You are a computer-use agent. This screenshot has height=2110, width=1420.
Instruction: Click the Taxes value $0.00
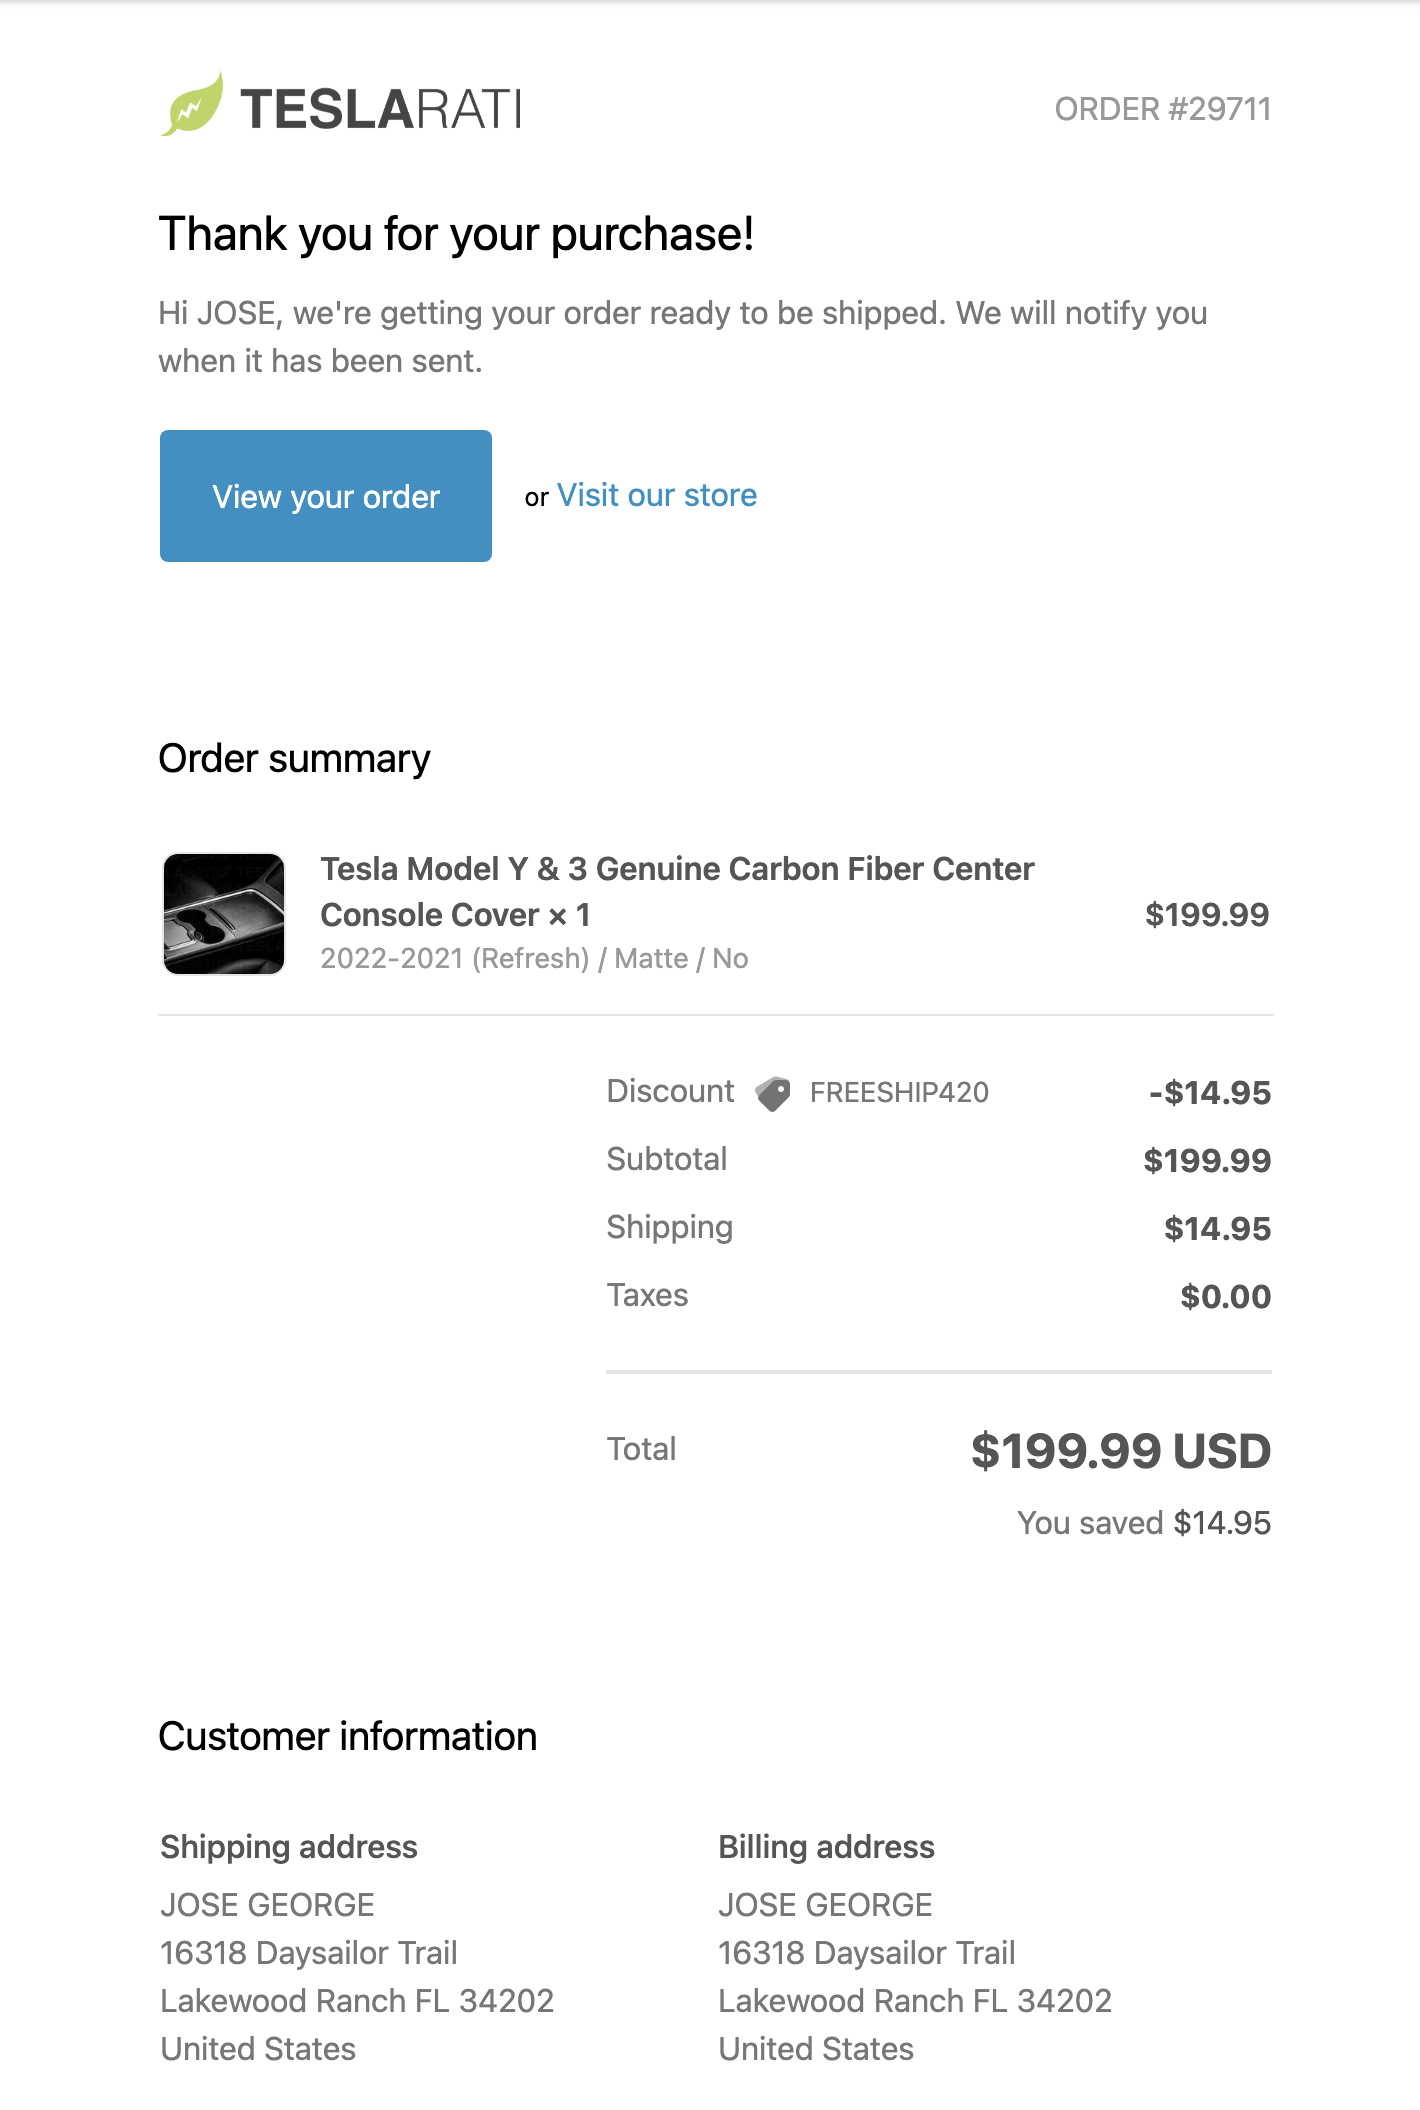(1226, 1296)
